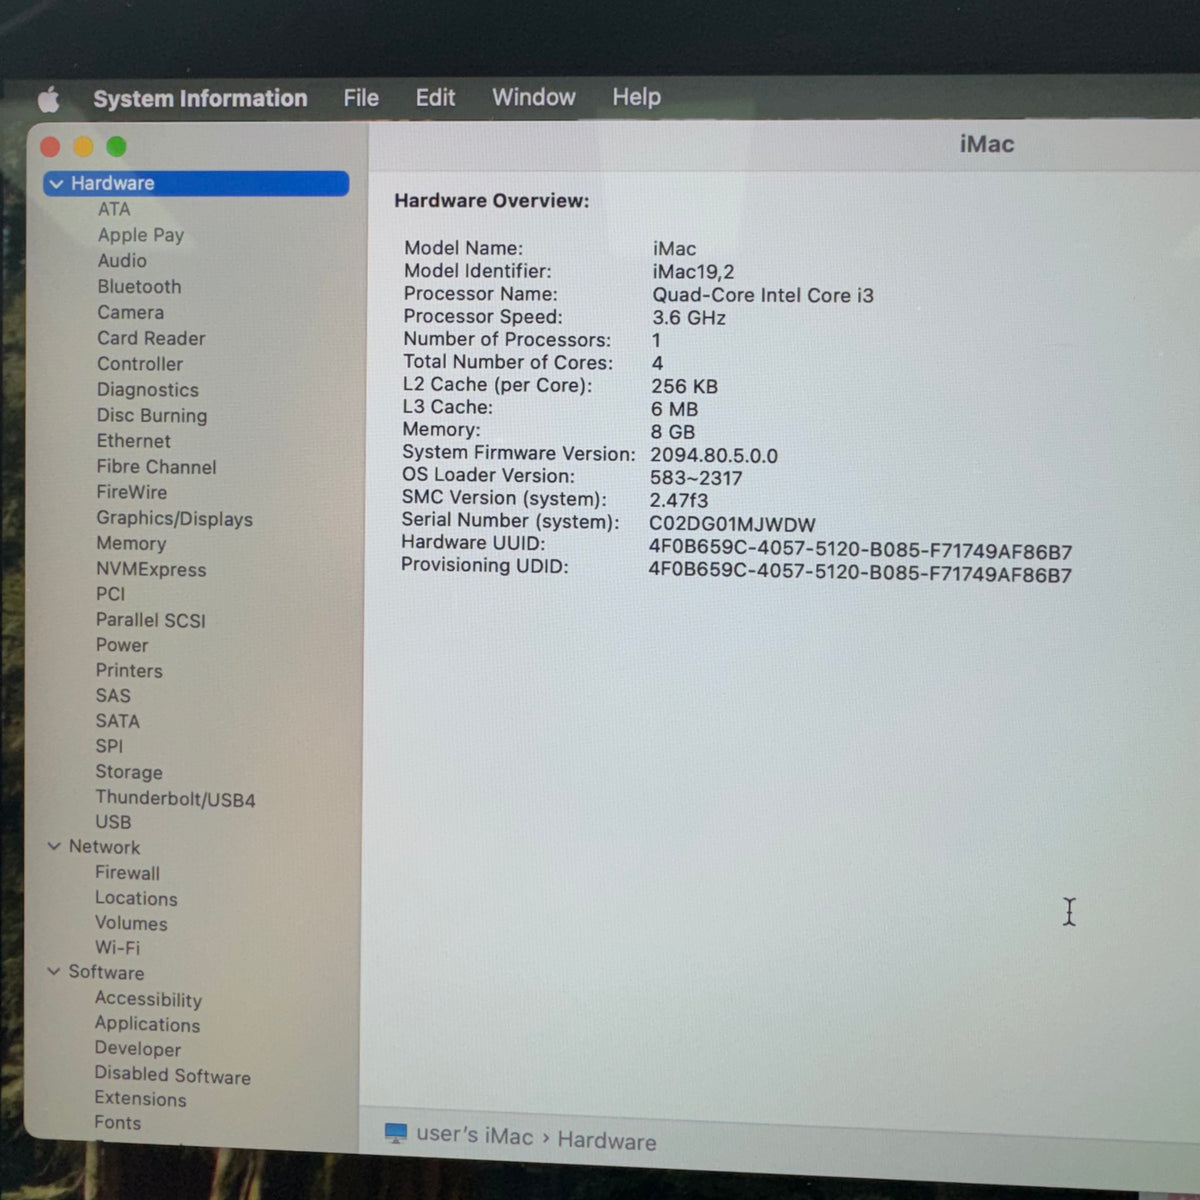Viewport: 1200px width, 1200px height.
Task: Select Card Reader in the sidebar
Action: point(151,338)
